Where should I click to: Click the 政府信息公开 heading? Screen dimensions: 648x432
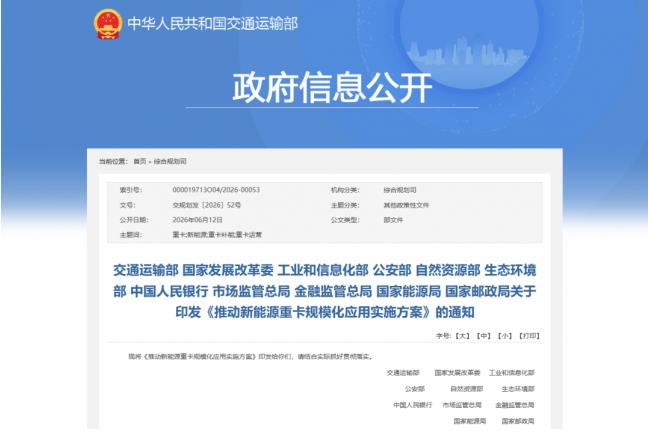(x=332, y=87)
